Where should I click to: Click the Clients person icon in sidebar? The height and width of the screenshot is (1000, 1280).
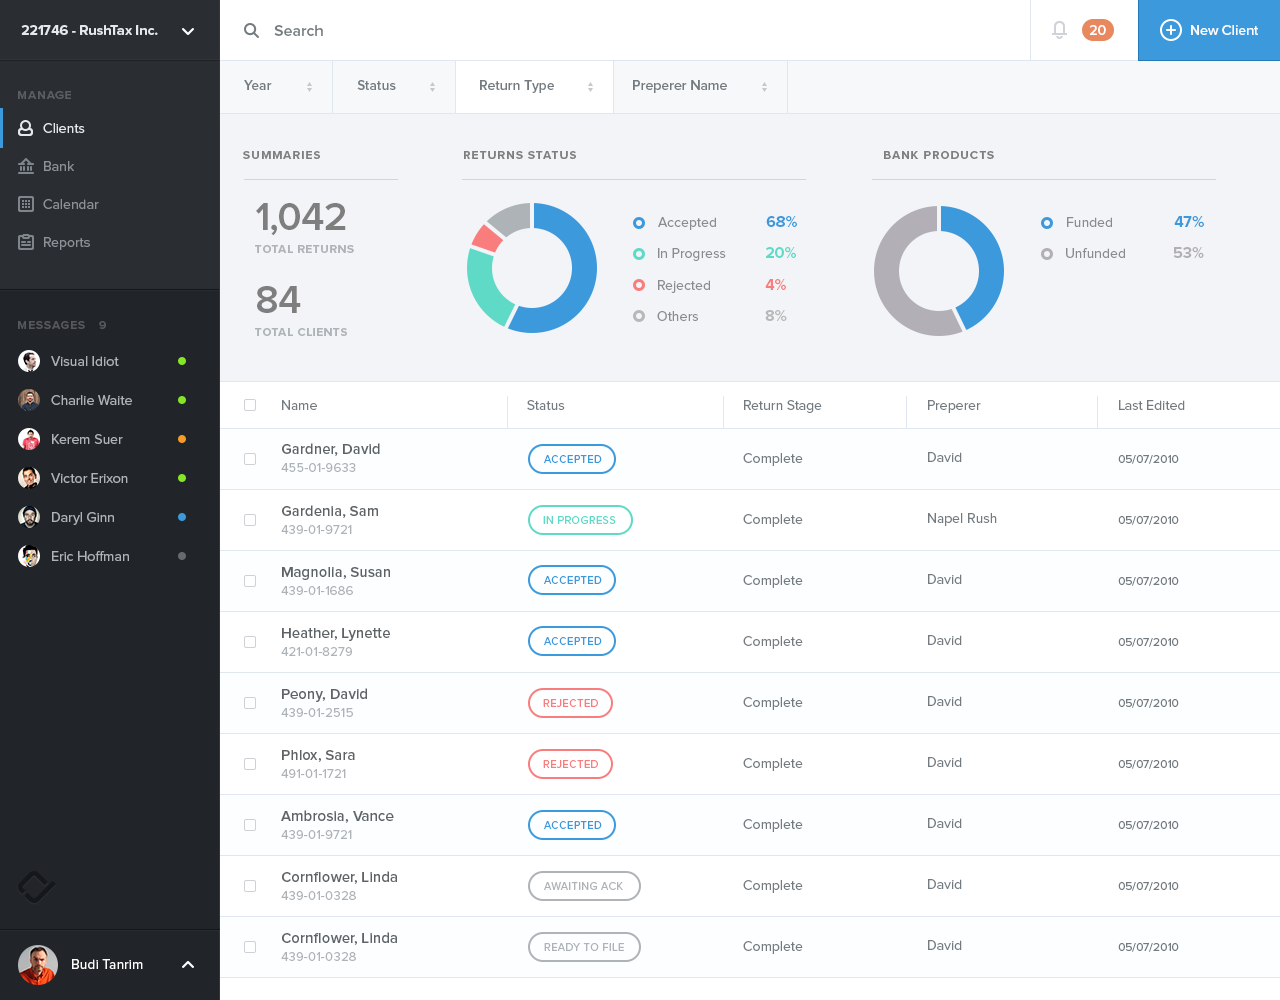coord(26,128)
